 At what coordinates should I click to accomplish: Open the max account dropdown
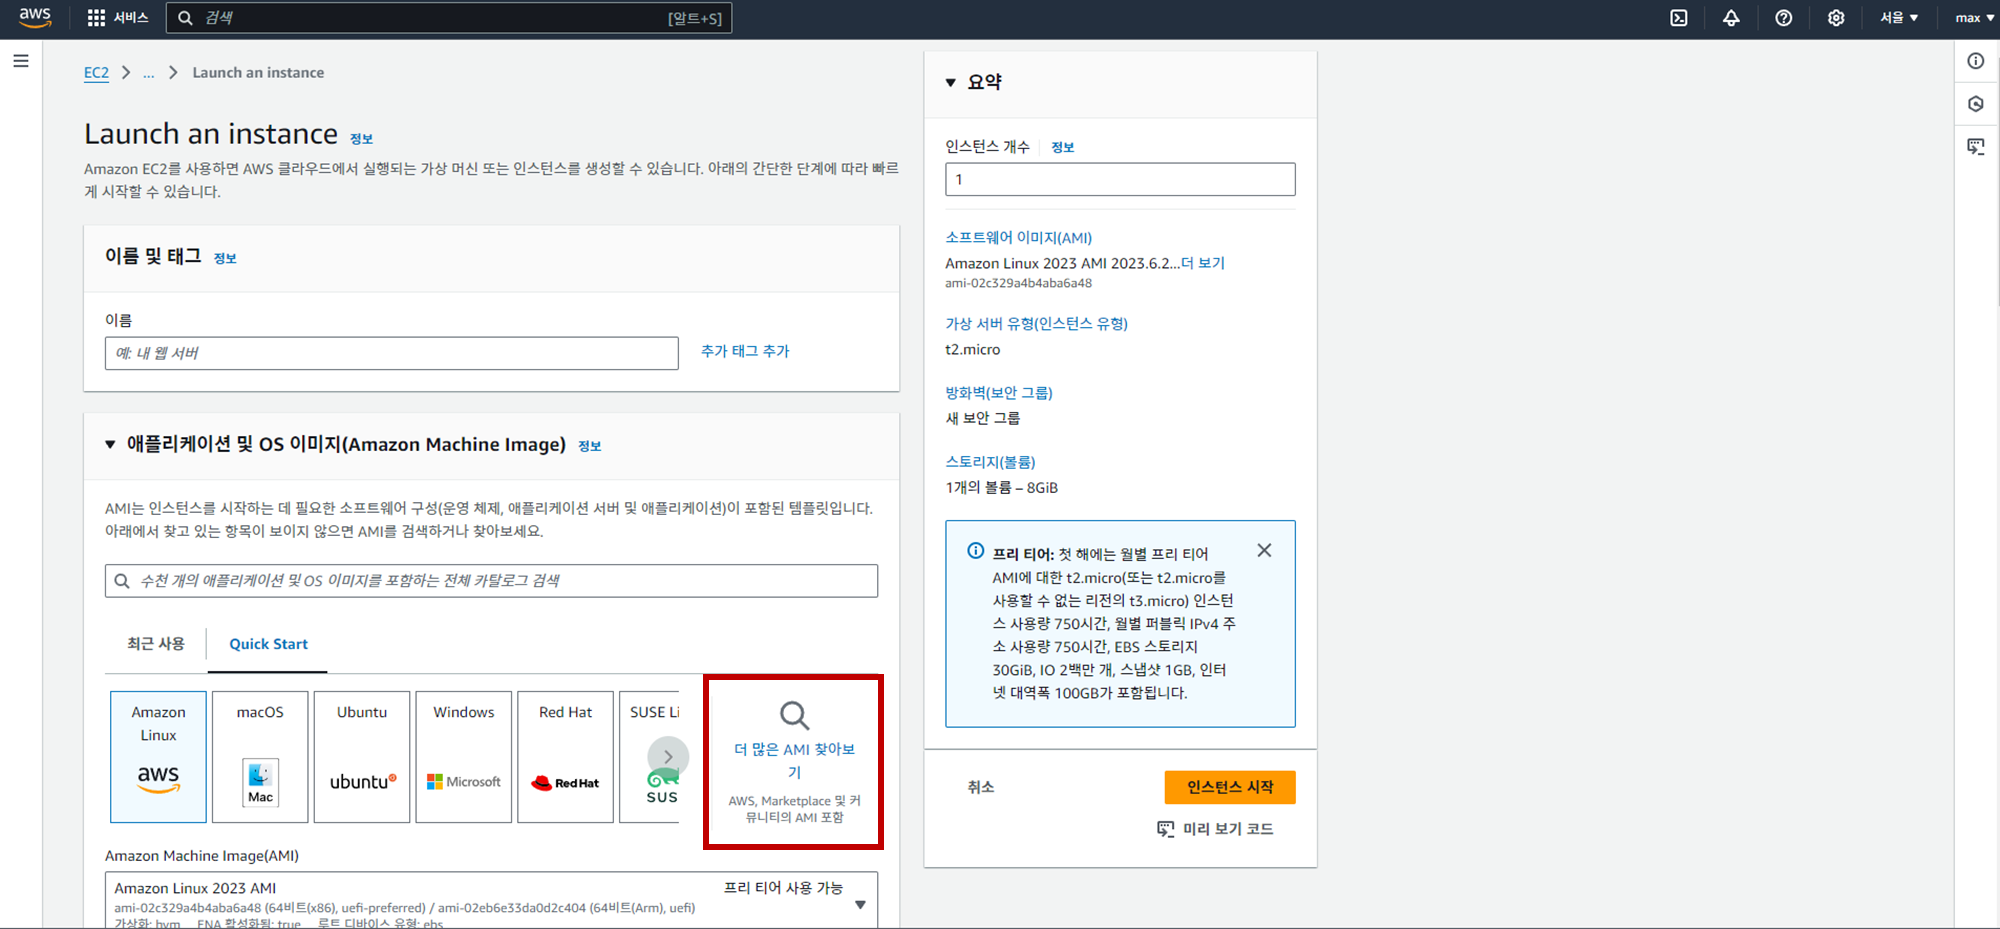(x=1974, y=18)
